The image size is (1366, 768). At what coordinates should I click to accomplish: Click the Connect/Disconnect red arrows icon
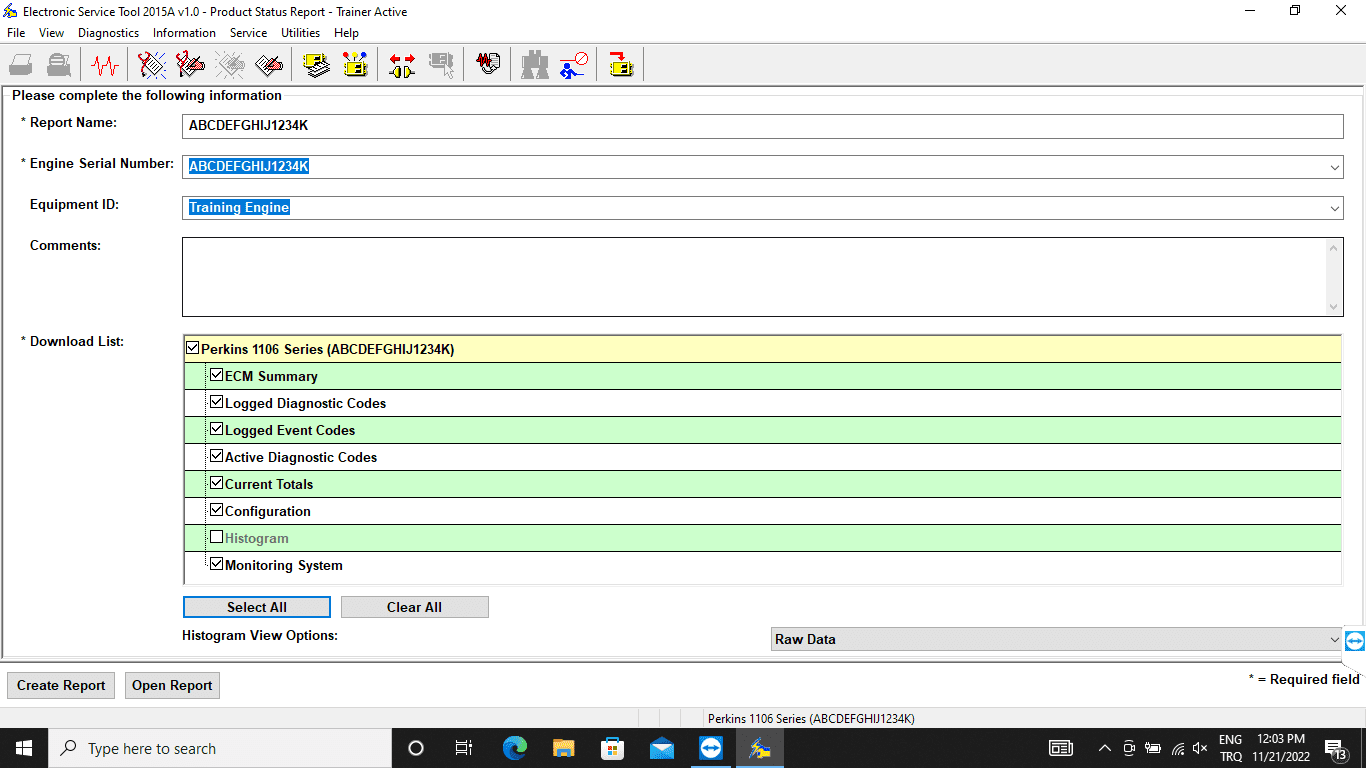[402, 66]
